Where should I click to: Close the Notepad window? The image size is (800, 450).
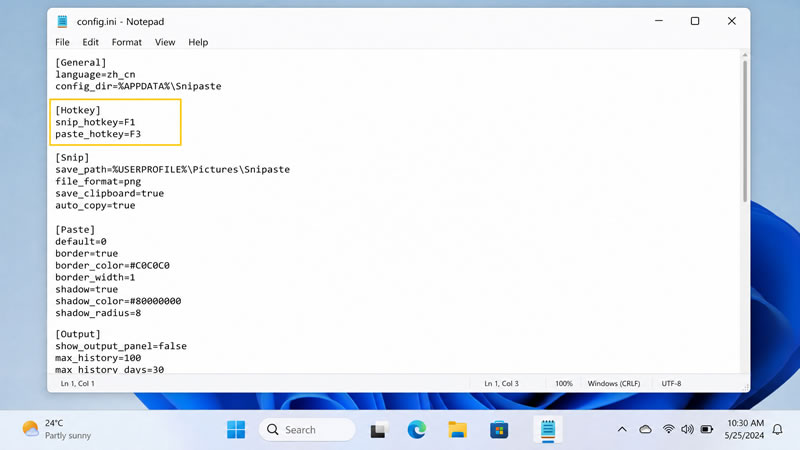732,21
